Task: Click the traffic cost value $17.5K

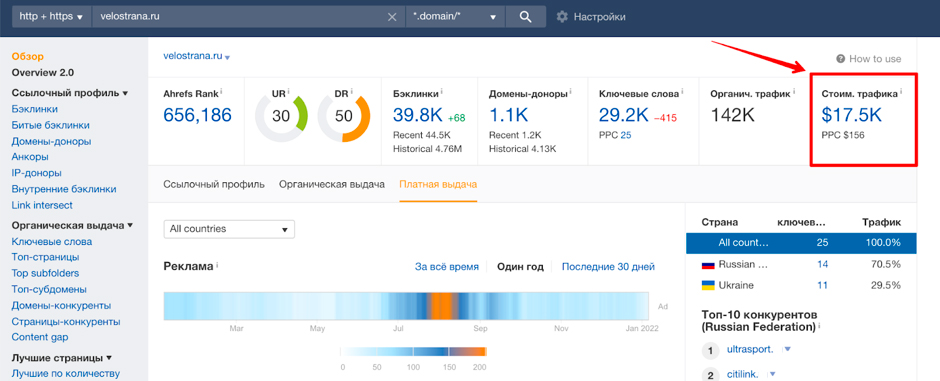Action: click(x=852, y=115)
